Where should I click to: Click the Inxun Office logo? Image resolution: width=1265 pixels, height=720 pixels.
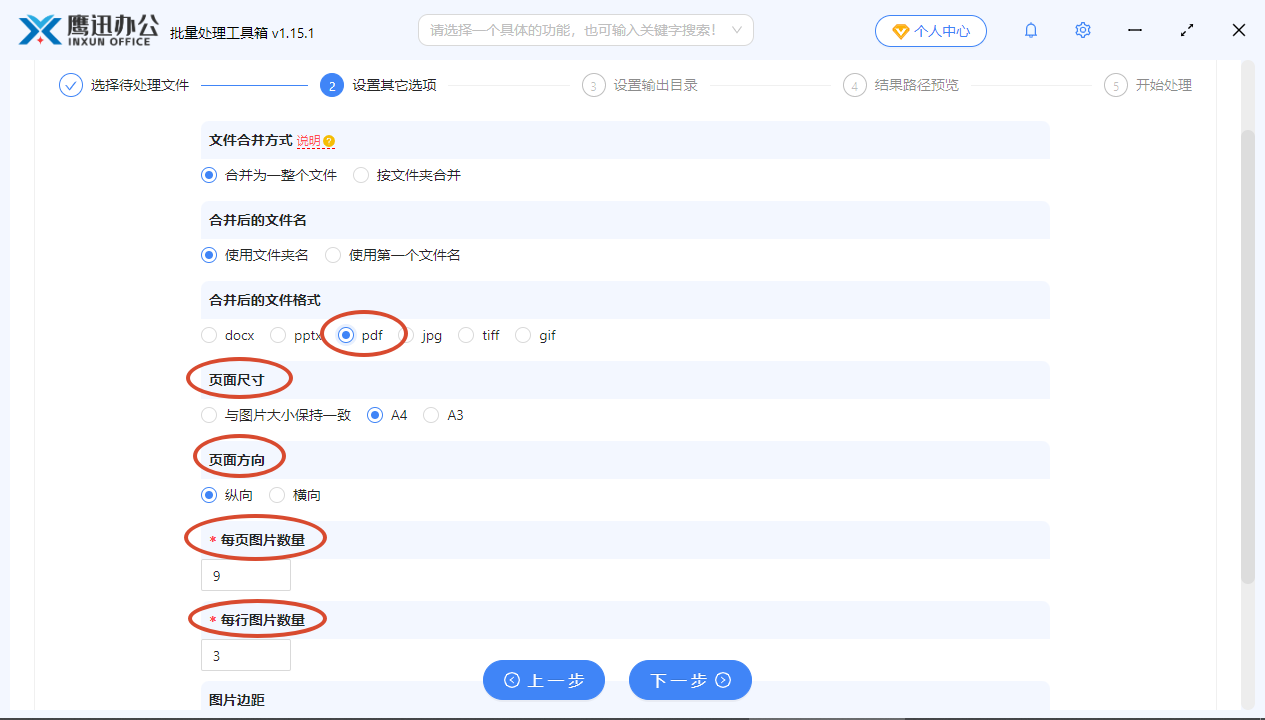(88, 30)
